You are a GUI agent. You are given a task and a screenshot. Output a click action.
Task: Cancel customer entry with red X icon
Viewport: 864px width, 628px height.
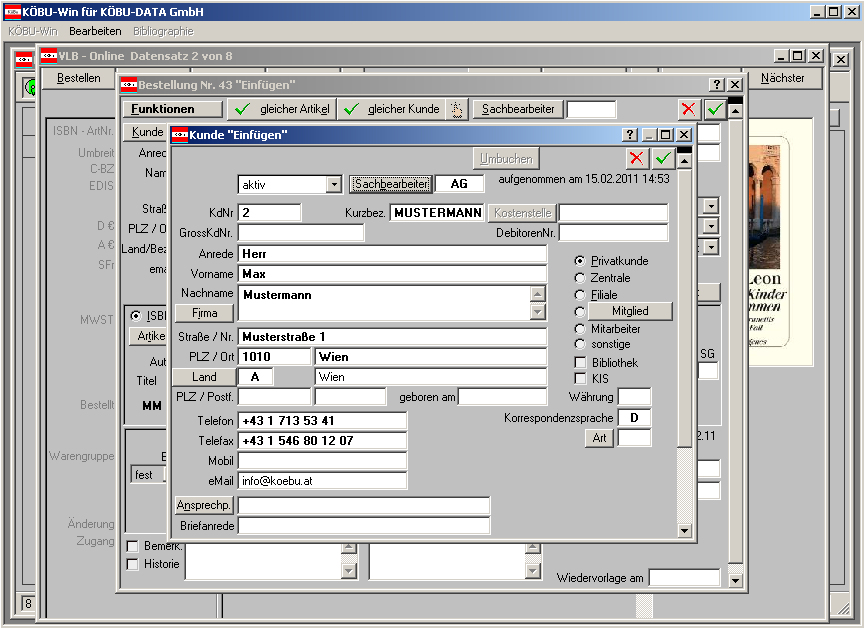(x=636, y=159)
